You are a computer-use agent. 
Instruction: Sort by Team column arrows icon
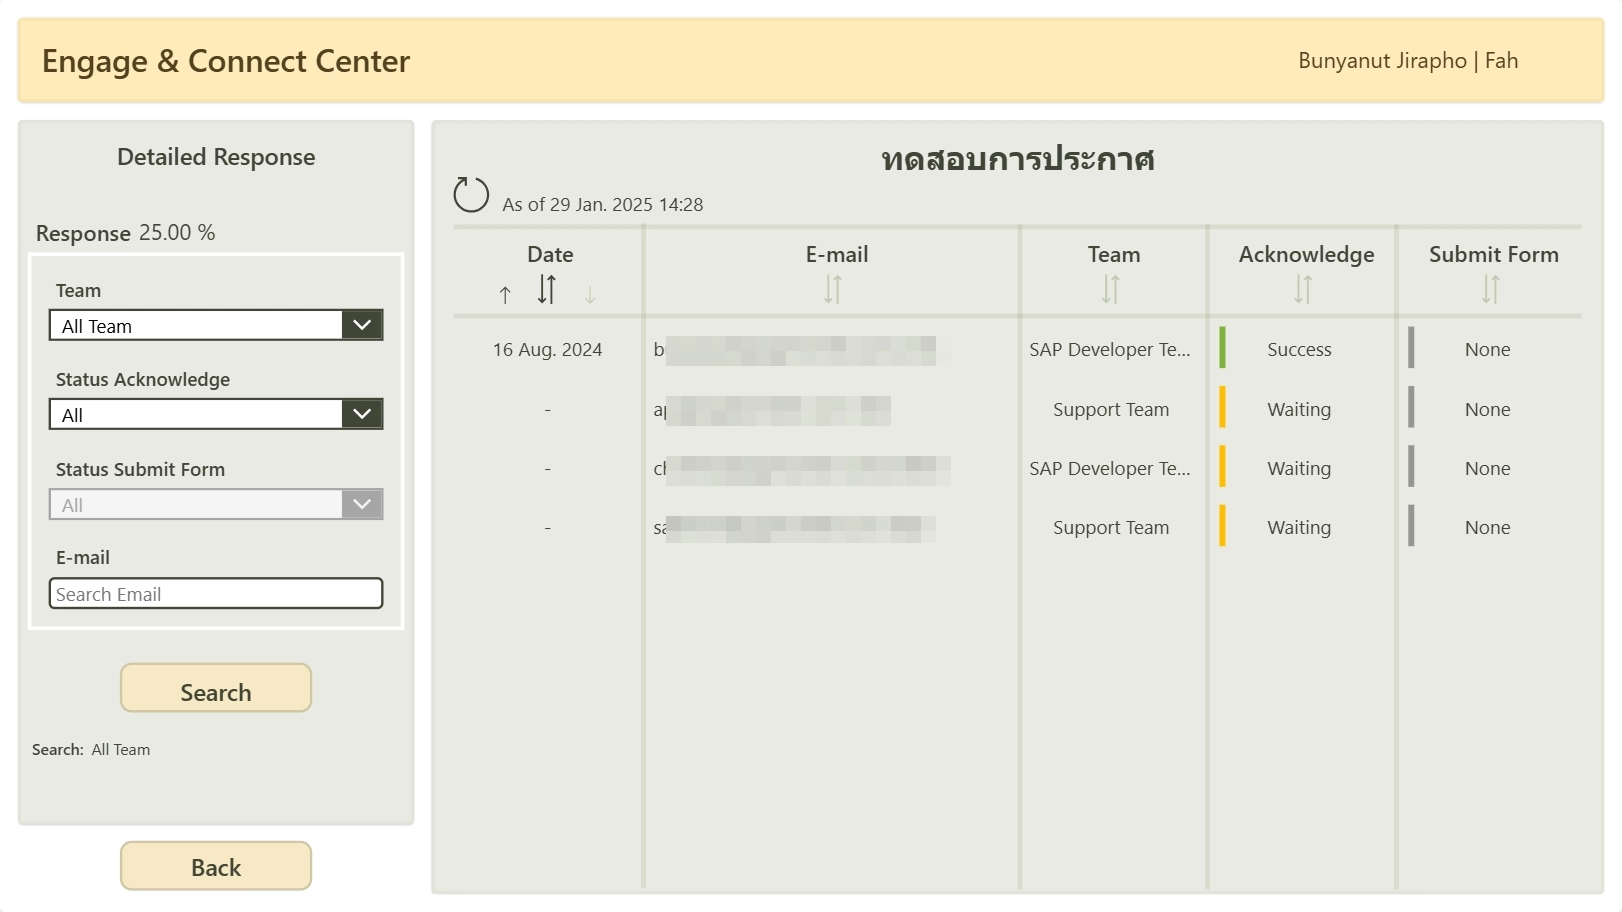coord(1111,289)
